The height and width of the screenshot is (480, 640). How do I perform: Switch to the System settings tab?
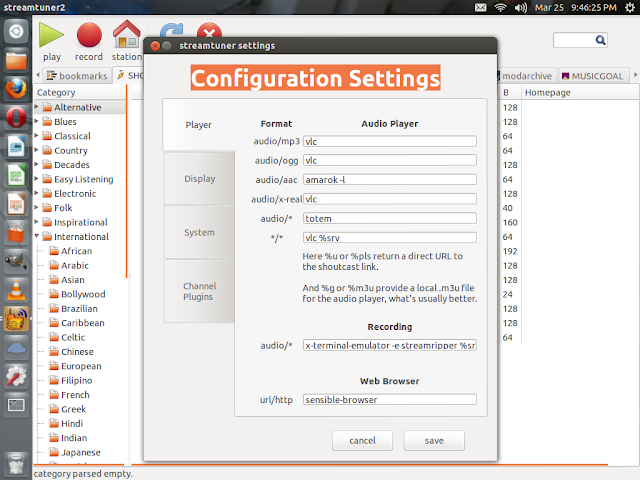pyautogui.click(x=199, y=232)
